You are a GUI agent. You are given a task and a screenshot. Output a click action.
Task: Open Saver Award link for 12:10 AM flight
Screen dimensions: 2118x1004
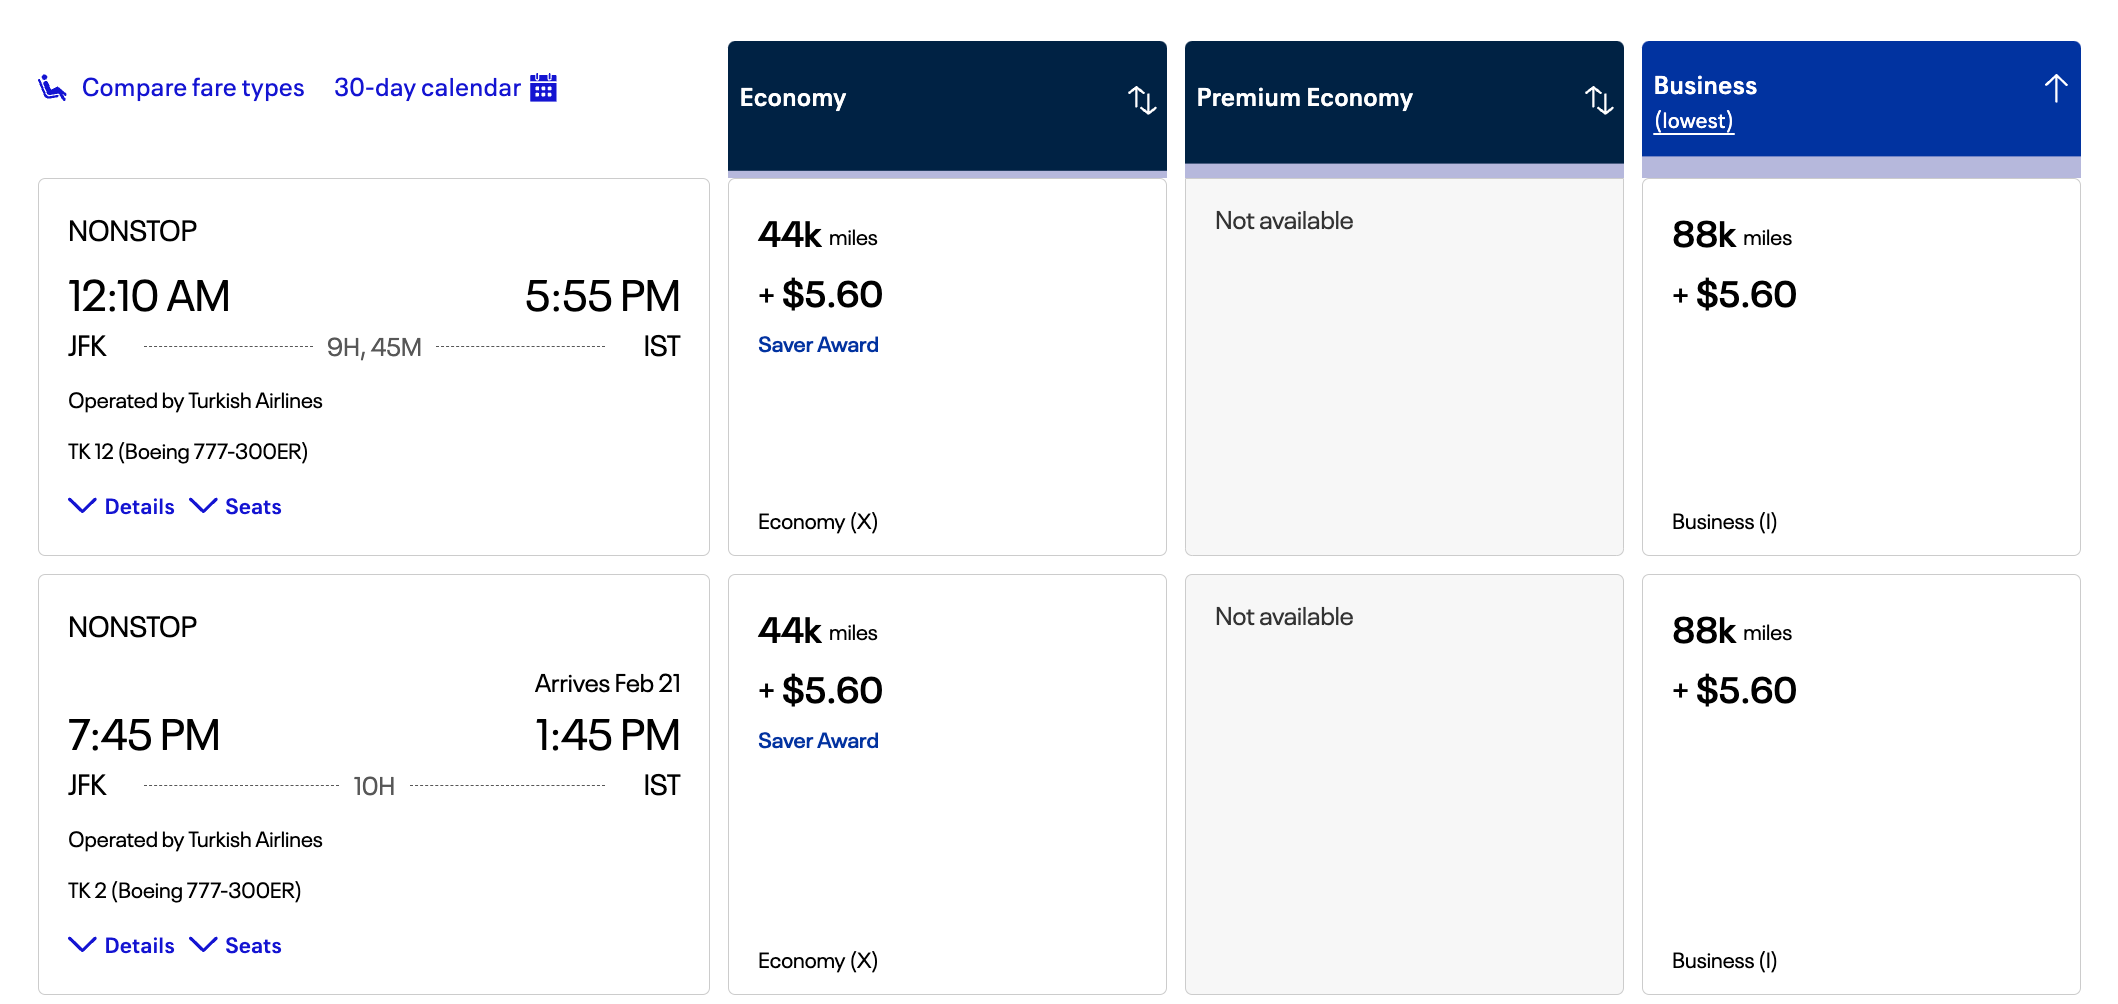tap(818, 345)
